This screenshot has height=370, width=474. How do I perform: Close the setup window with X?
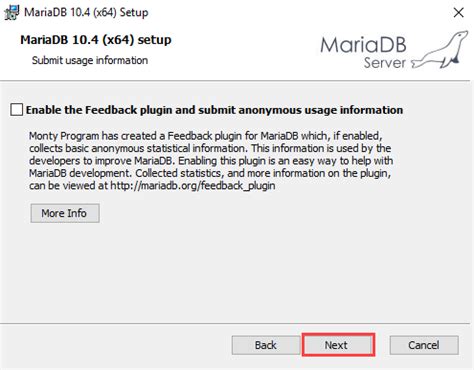click(x=459, y=13)
